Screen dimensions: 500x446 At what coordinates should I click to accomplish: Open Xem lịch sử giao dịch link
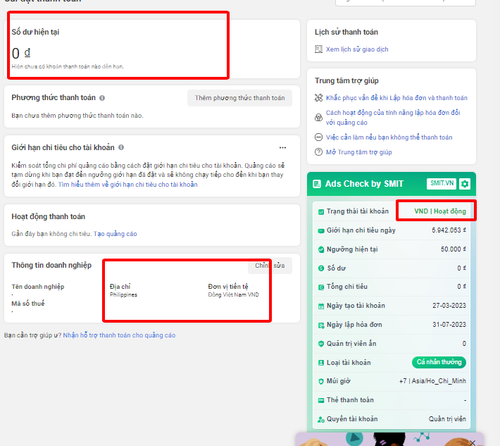[357, 49]
